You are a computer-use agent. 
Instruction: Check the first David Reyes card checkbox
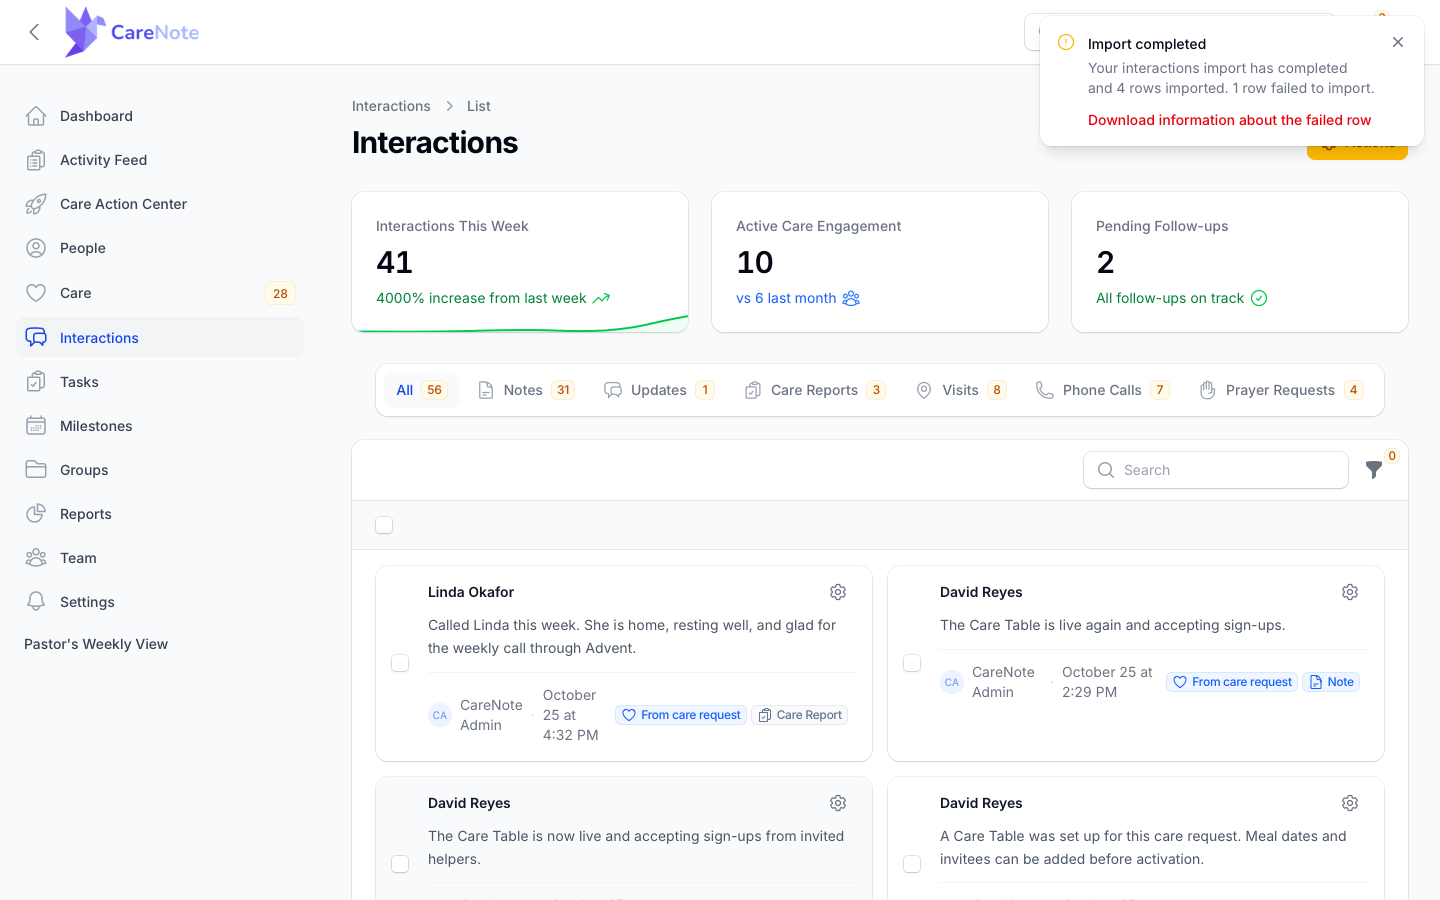click(x=912, y=663)
